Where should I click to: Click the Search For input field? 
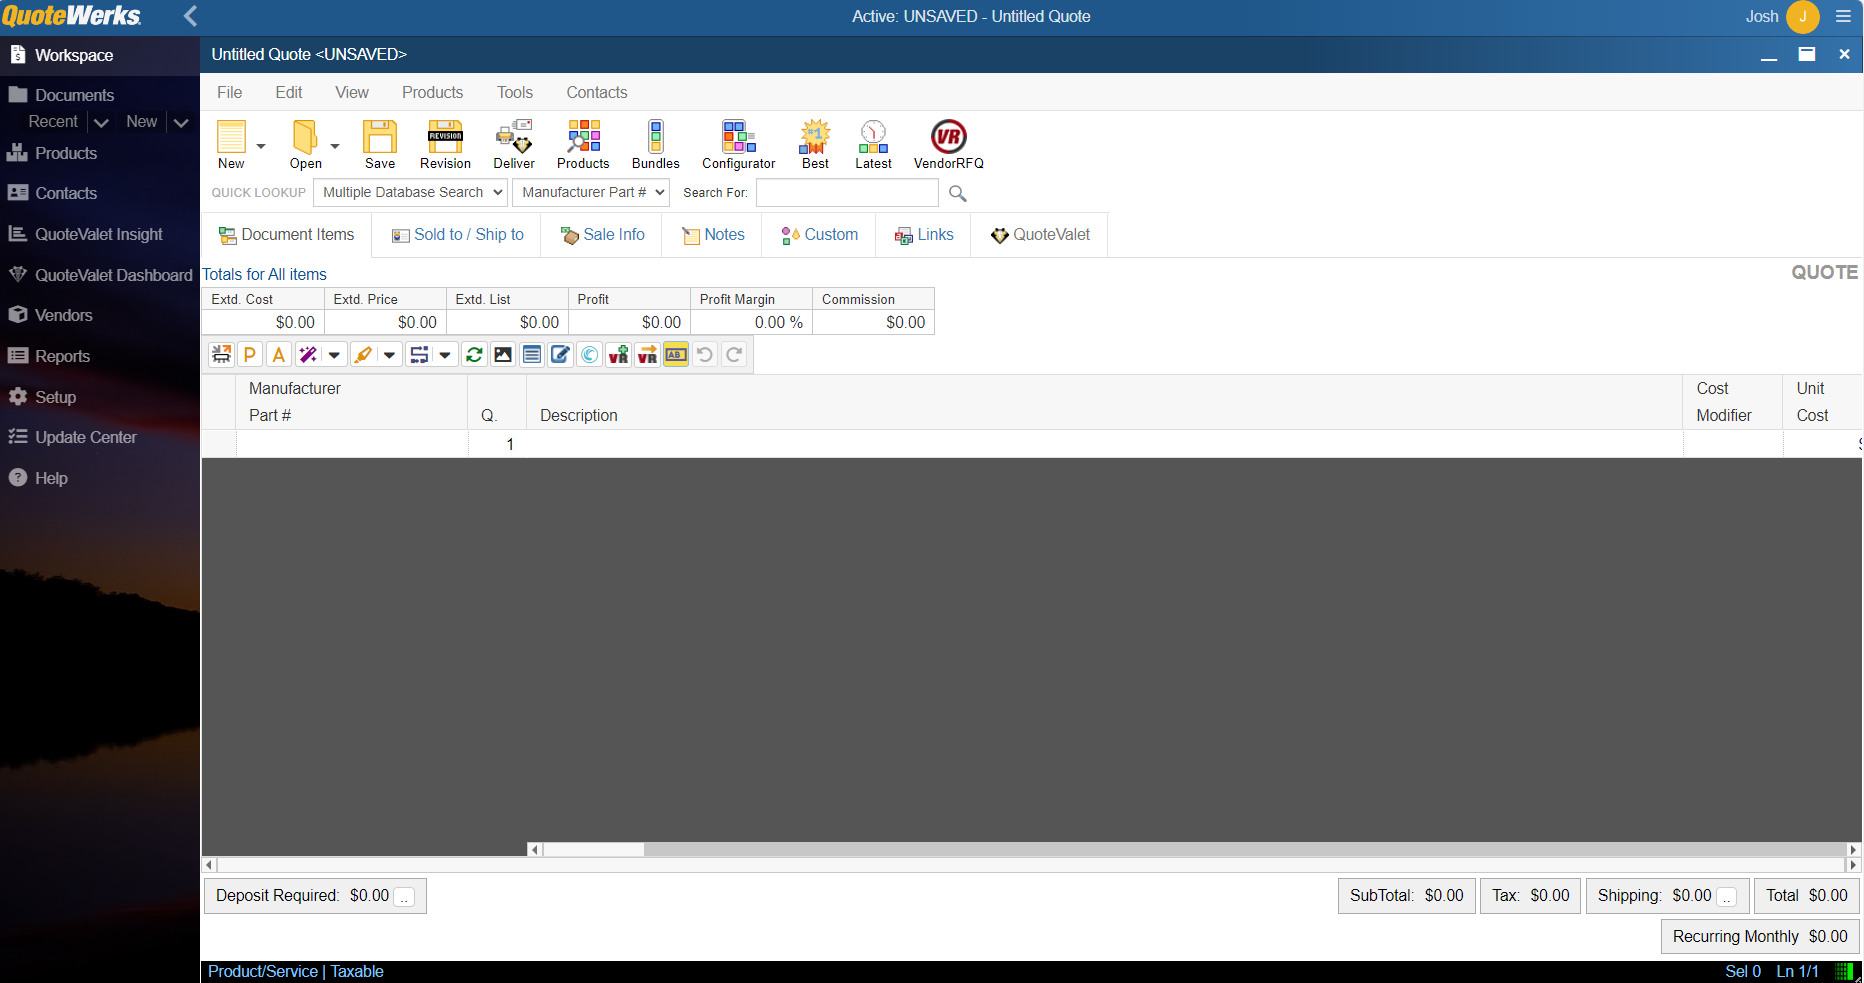[x=847, y=192]
